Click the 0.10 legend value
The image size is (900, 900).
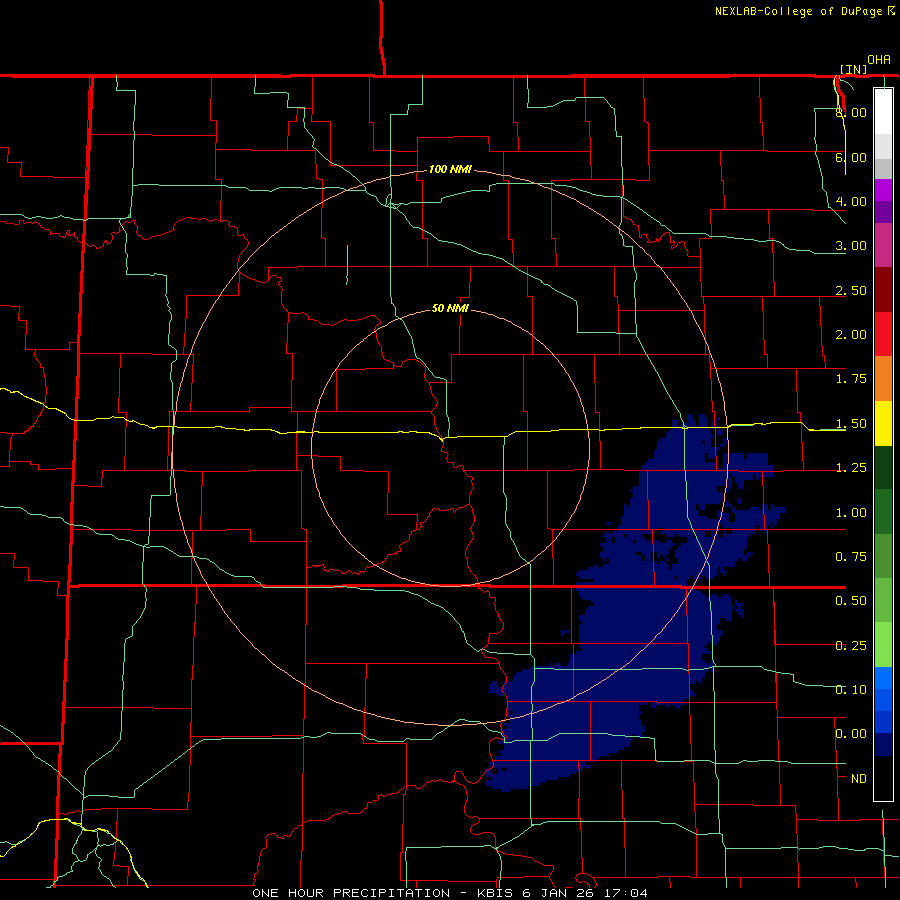[851, 690]
